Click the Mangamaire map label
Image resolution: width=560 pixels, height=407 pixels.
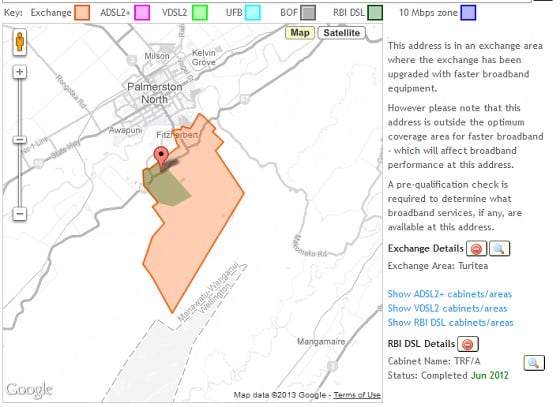coord(321,342)
